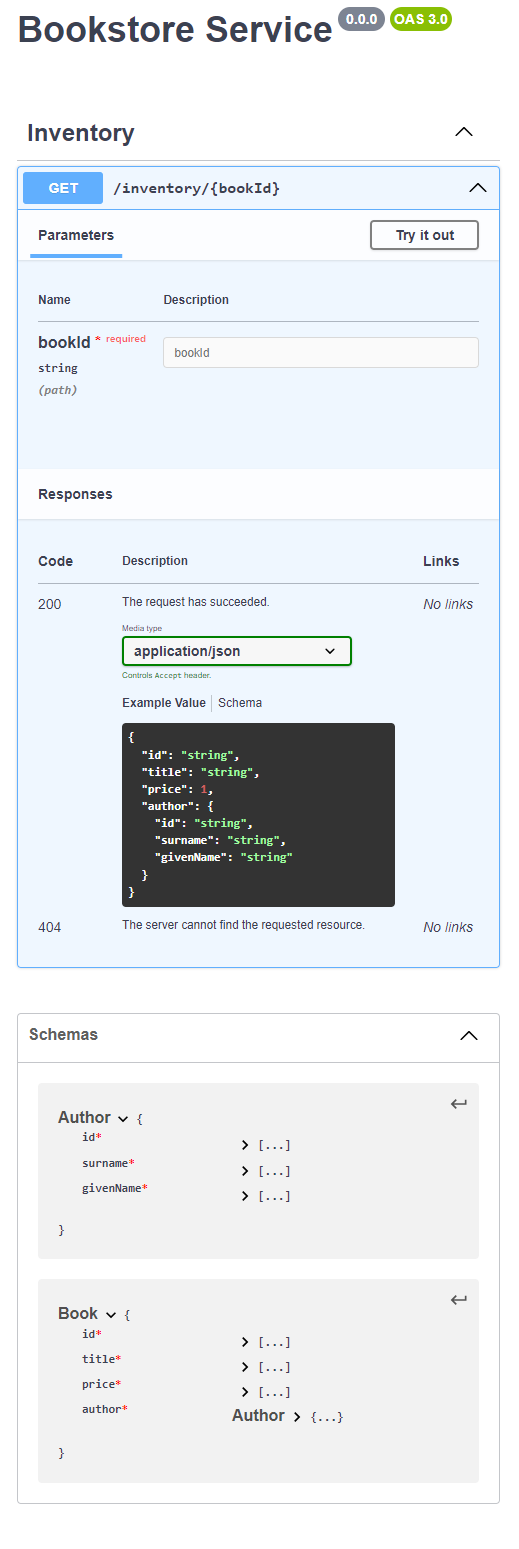519x1549 pixels.
Task: Click the example JSON code block
Action: coord(258,815)
